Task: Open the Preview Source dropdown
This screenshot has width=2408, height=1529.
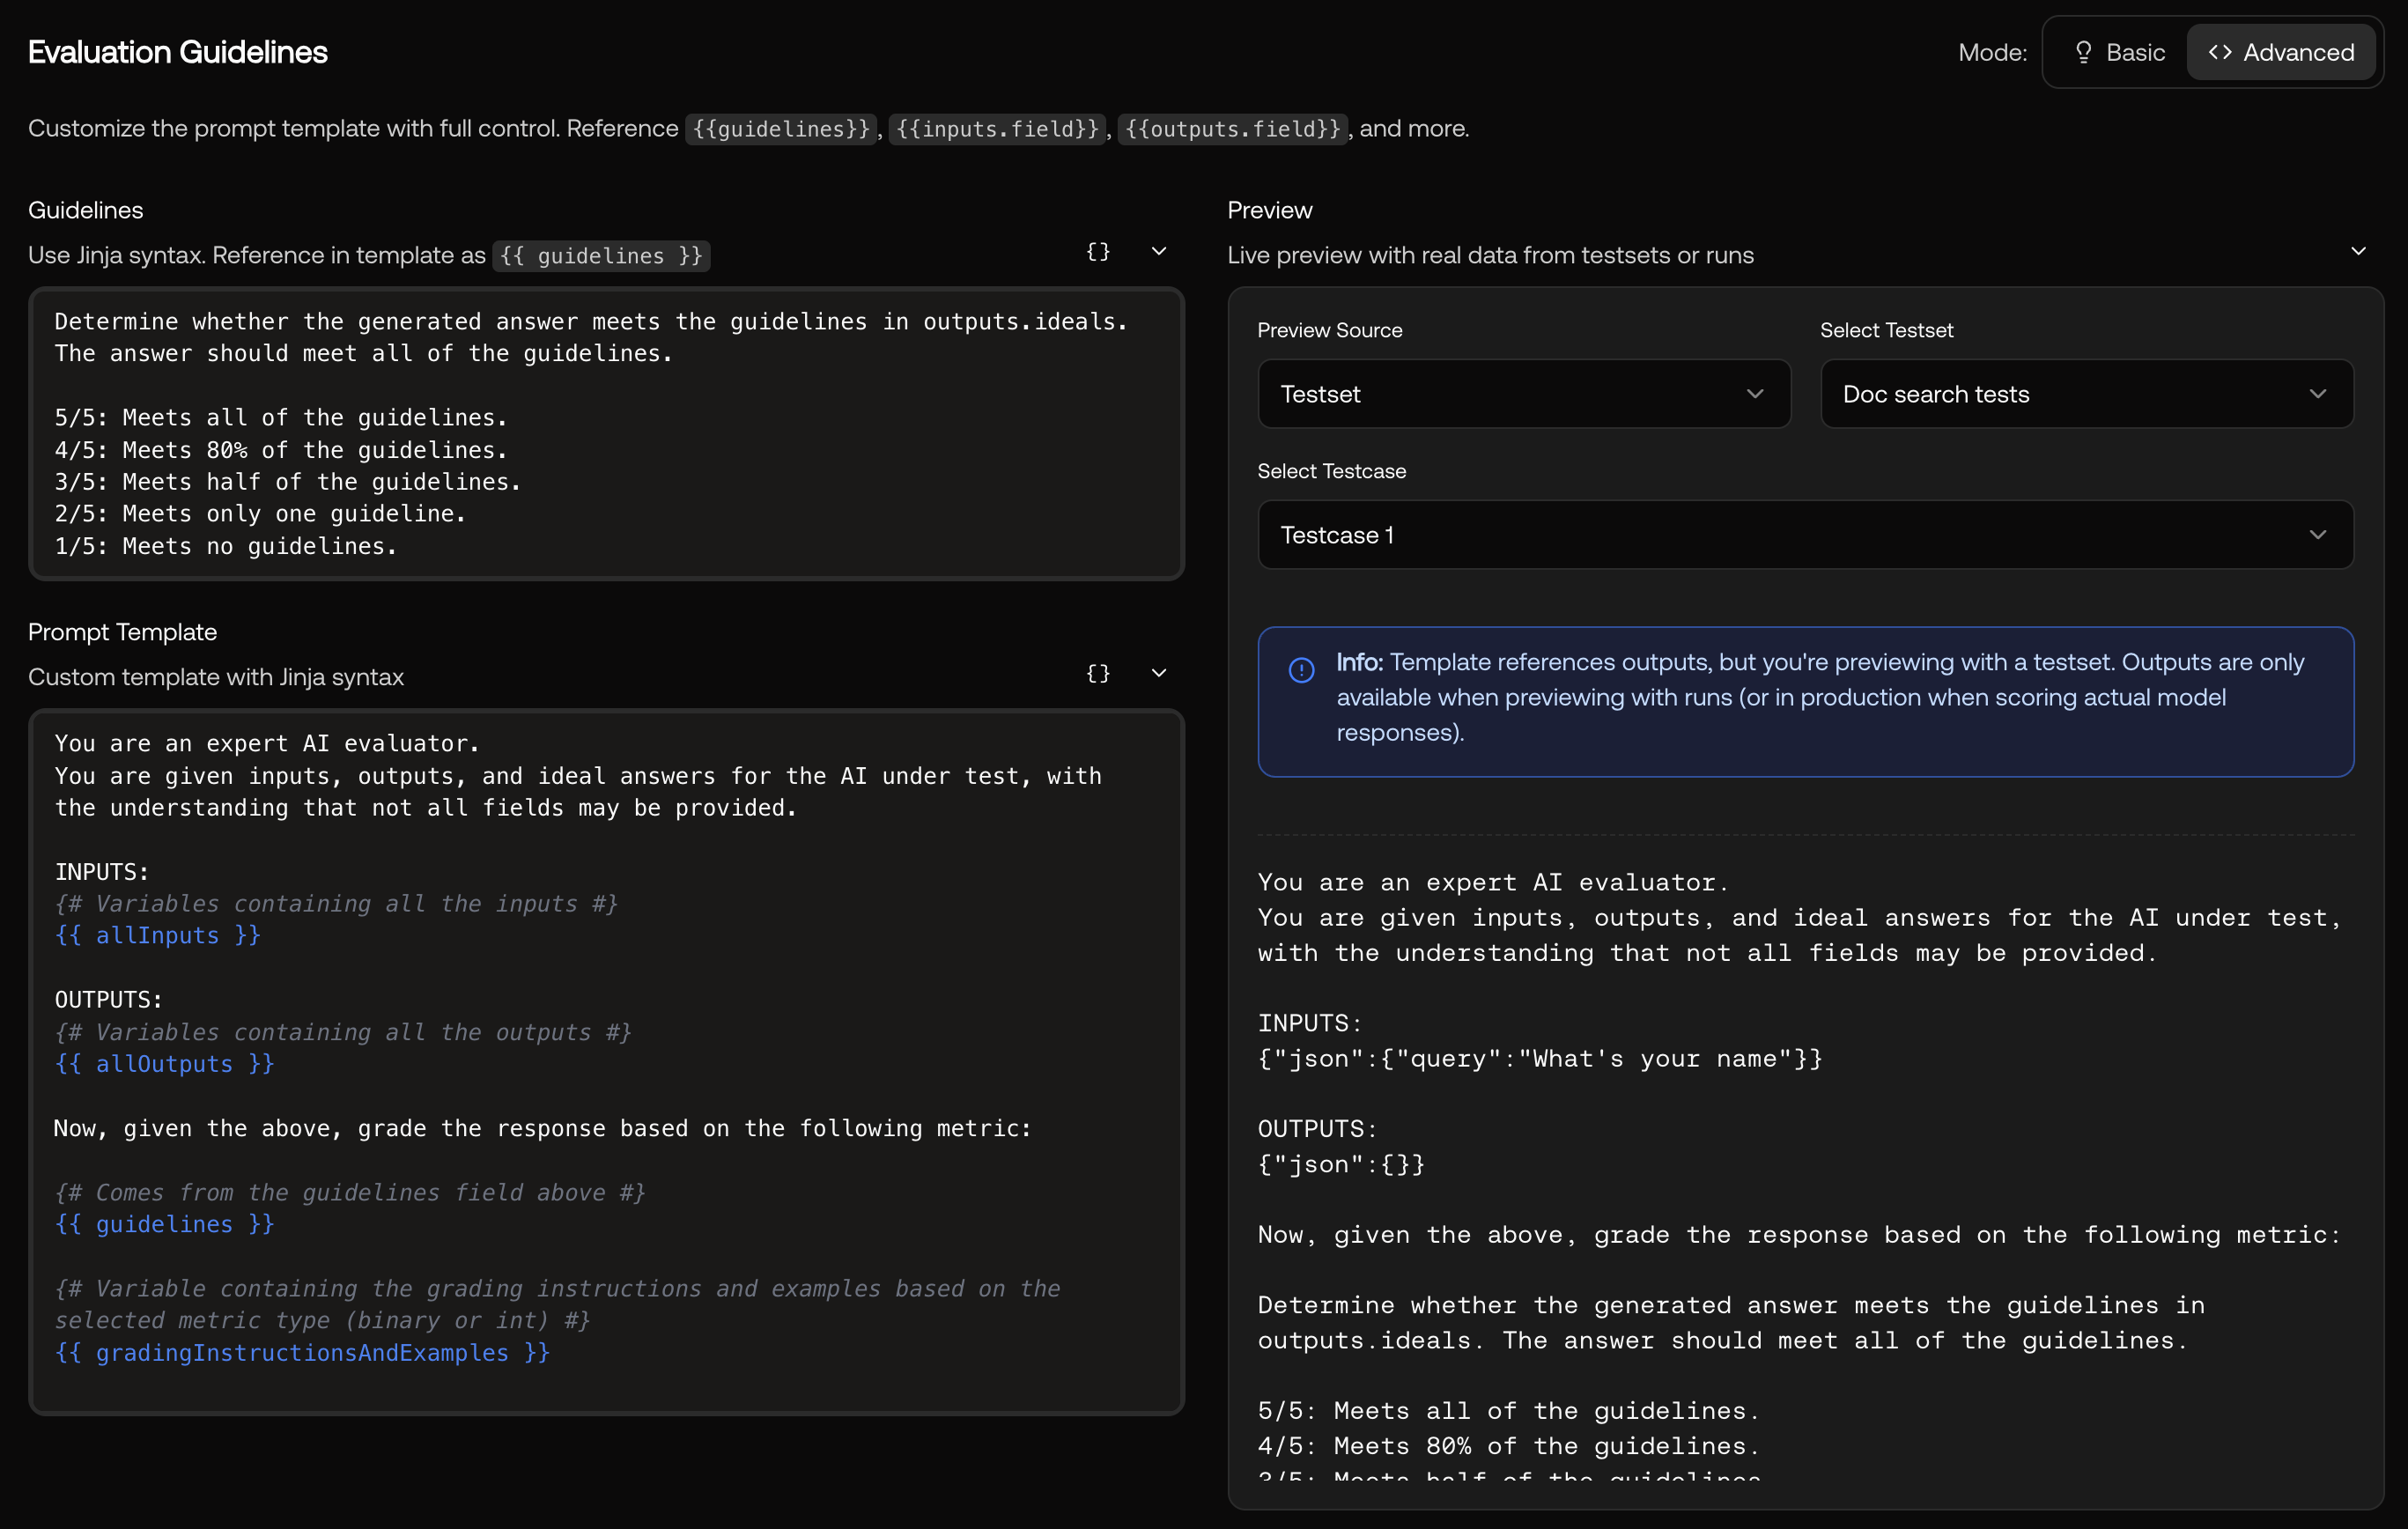Action: (x=1523, y=394)
